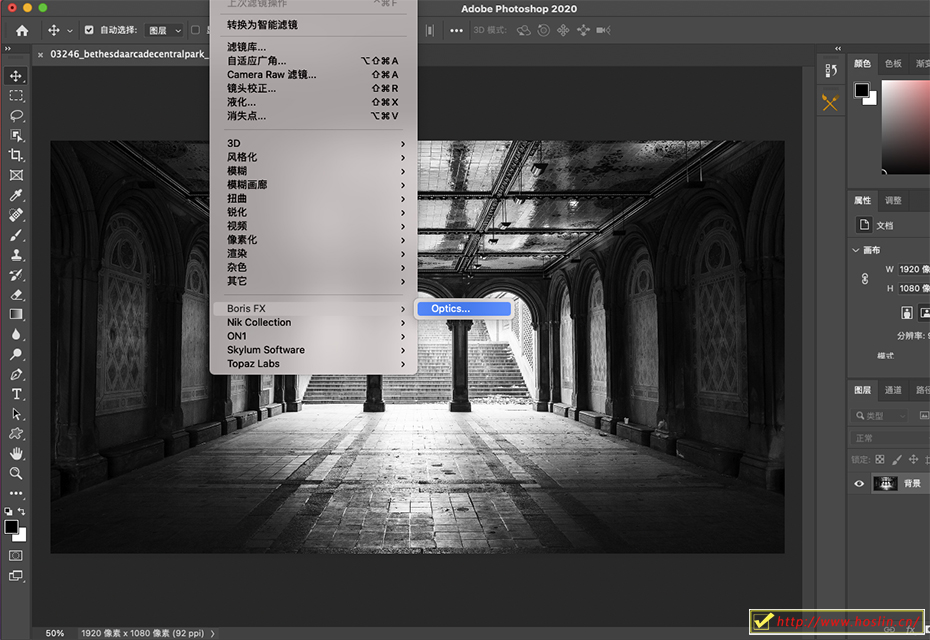Hide the 背景 layer with eye icon
The height and width of the screenshot is (640, 930).
click(859, 483)
